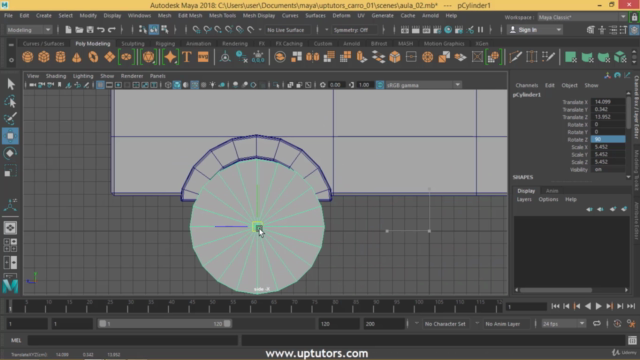Click the MEL script language button
The height and width of the screenshot is (360, 640).
16,340
